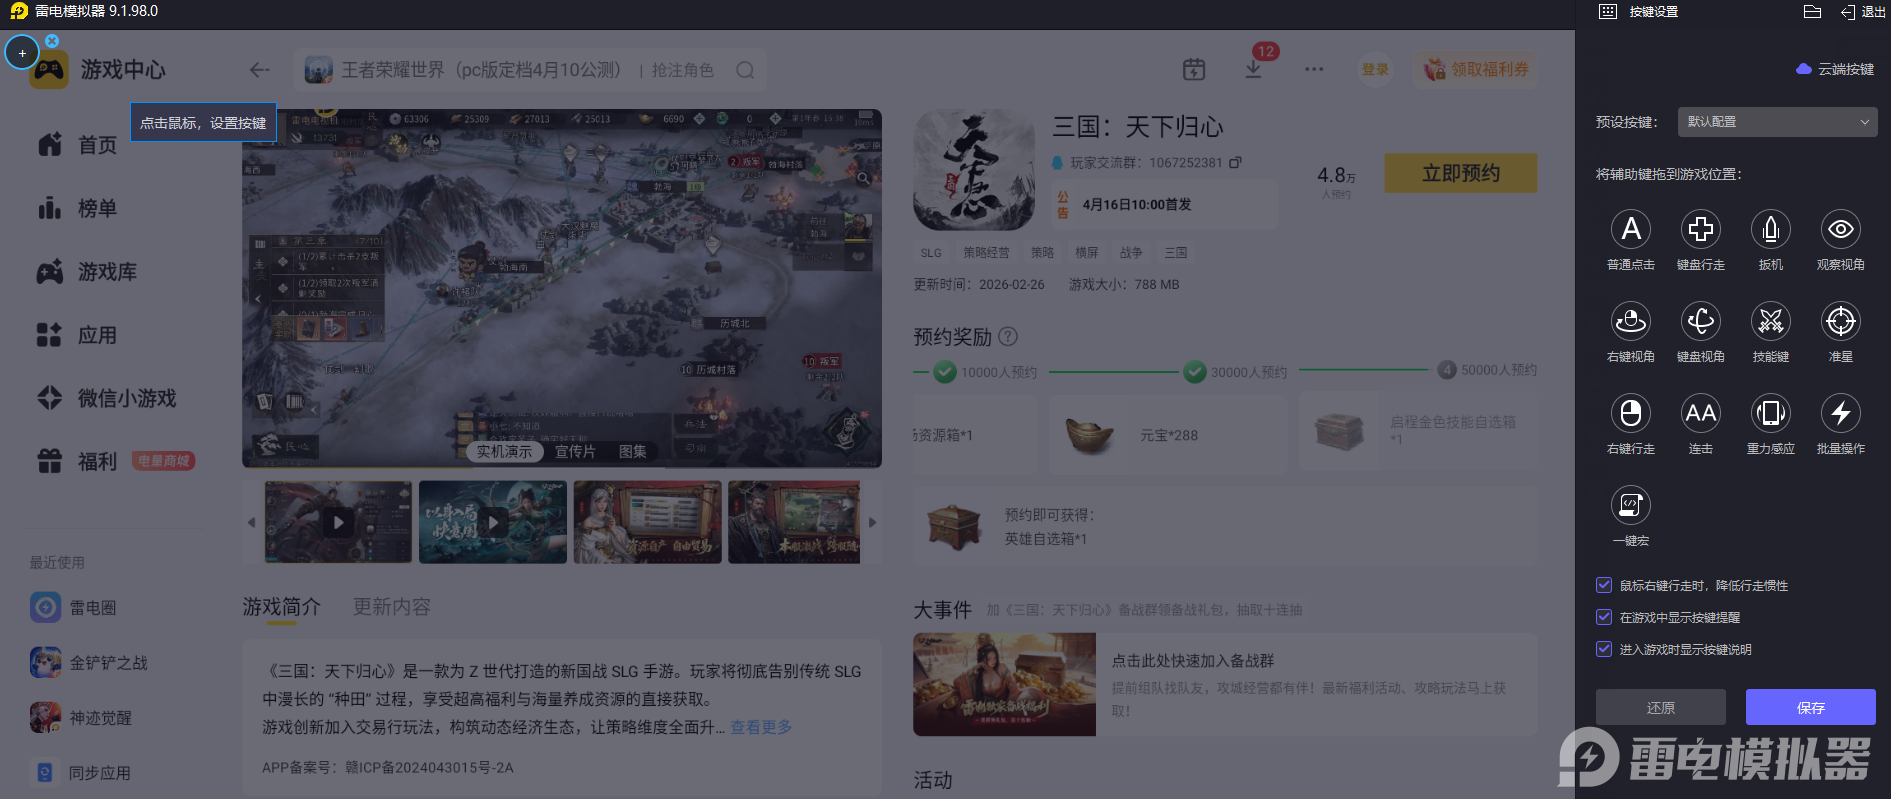The image size is (1891, 799).
Task: Select the 右键视角 right-click view icon
Action: [x=1631, y=321]
